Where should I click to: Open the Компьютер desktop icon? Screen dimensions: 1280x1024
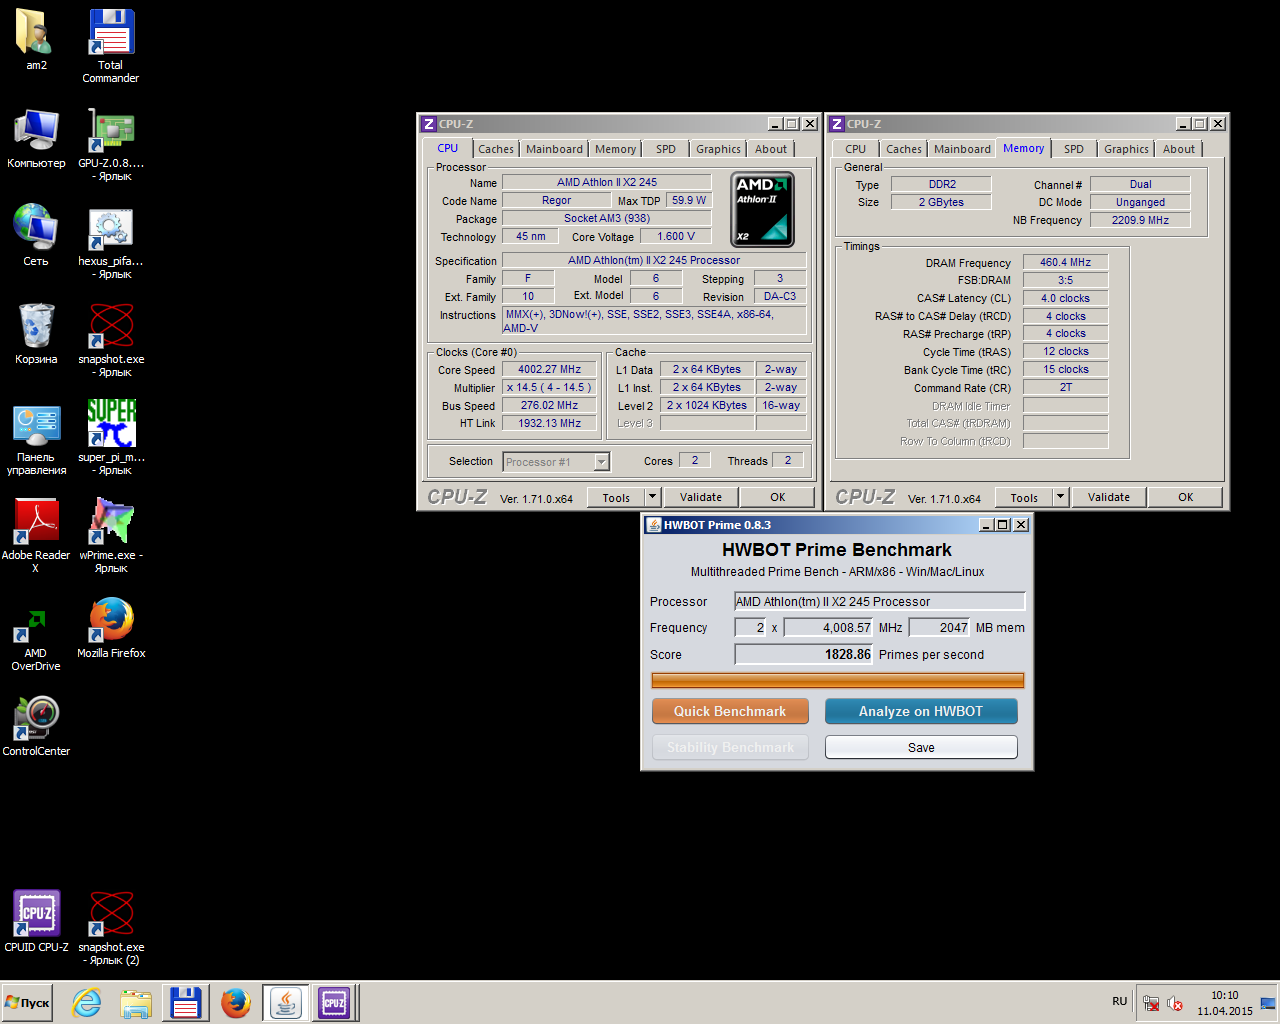36,138
